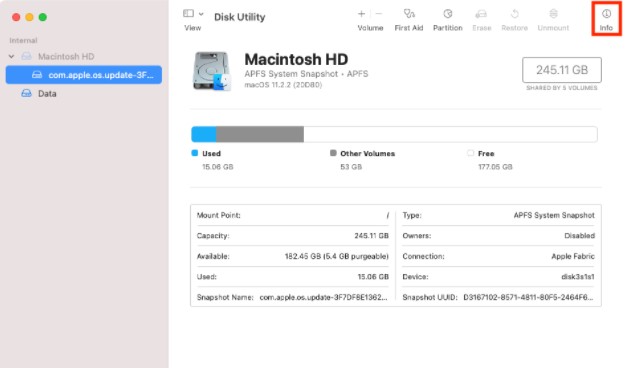The height and width of the screenshot is (368, 636).
Task: Click the 15.06 GB value under Used legend
Action: pos(218,167)
